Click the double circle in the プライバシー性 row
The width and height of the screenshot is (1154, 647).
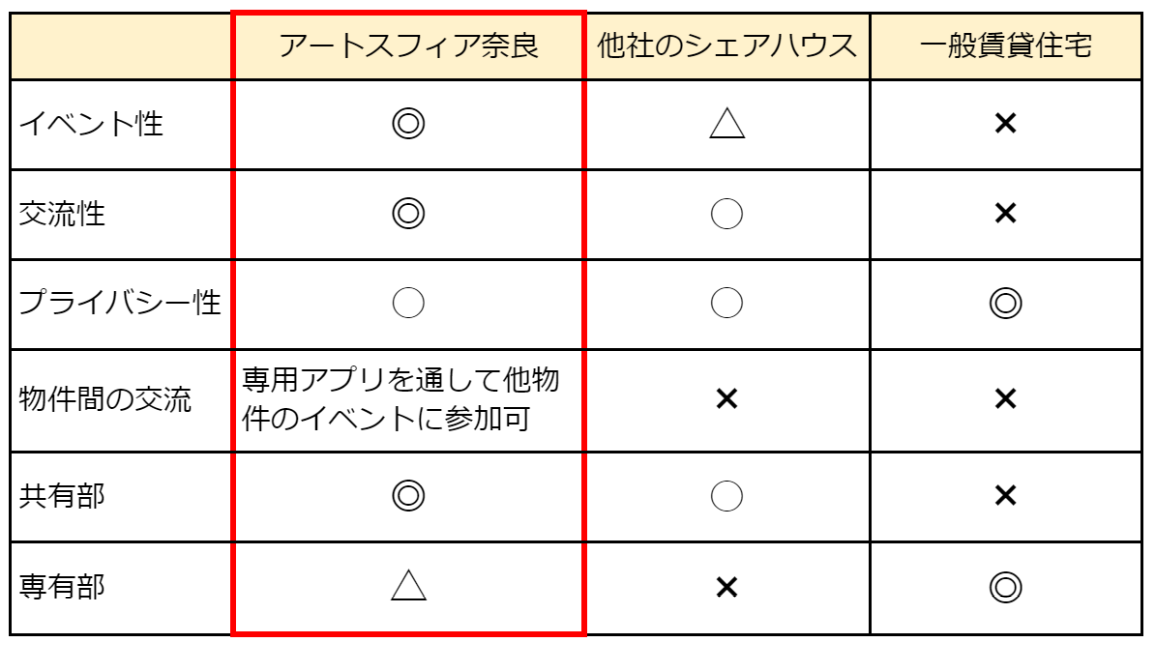point(1005,303)
